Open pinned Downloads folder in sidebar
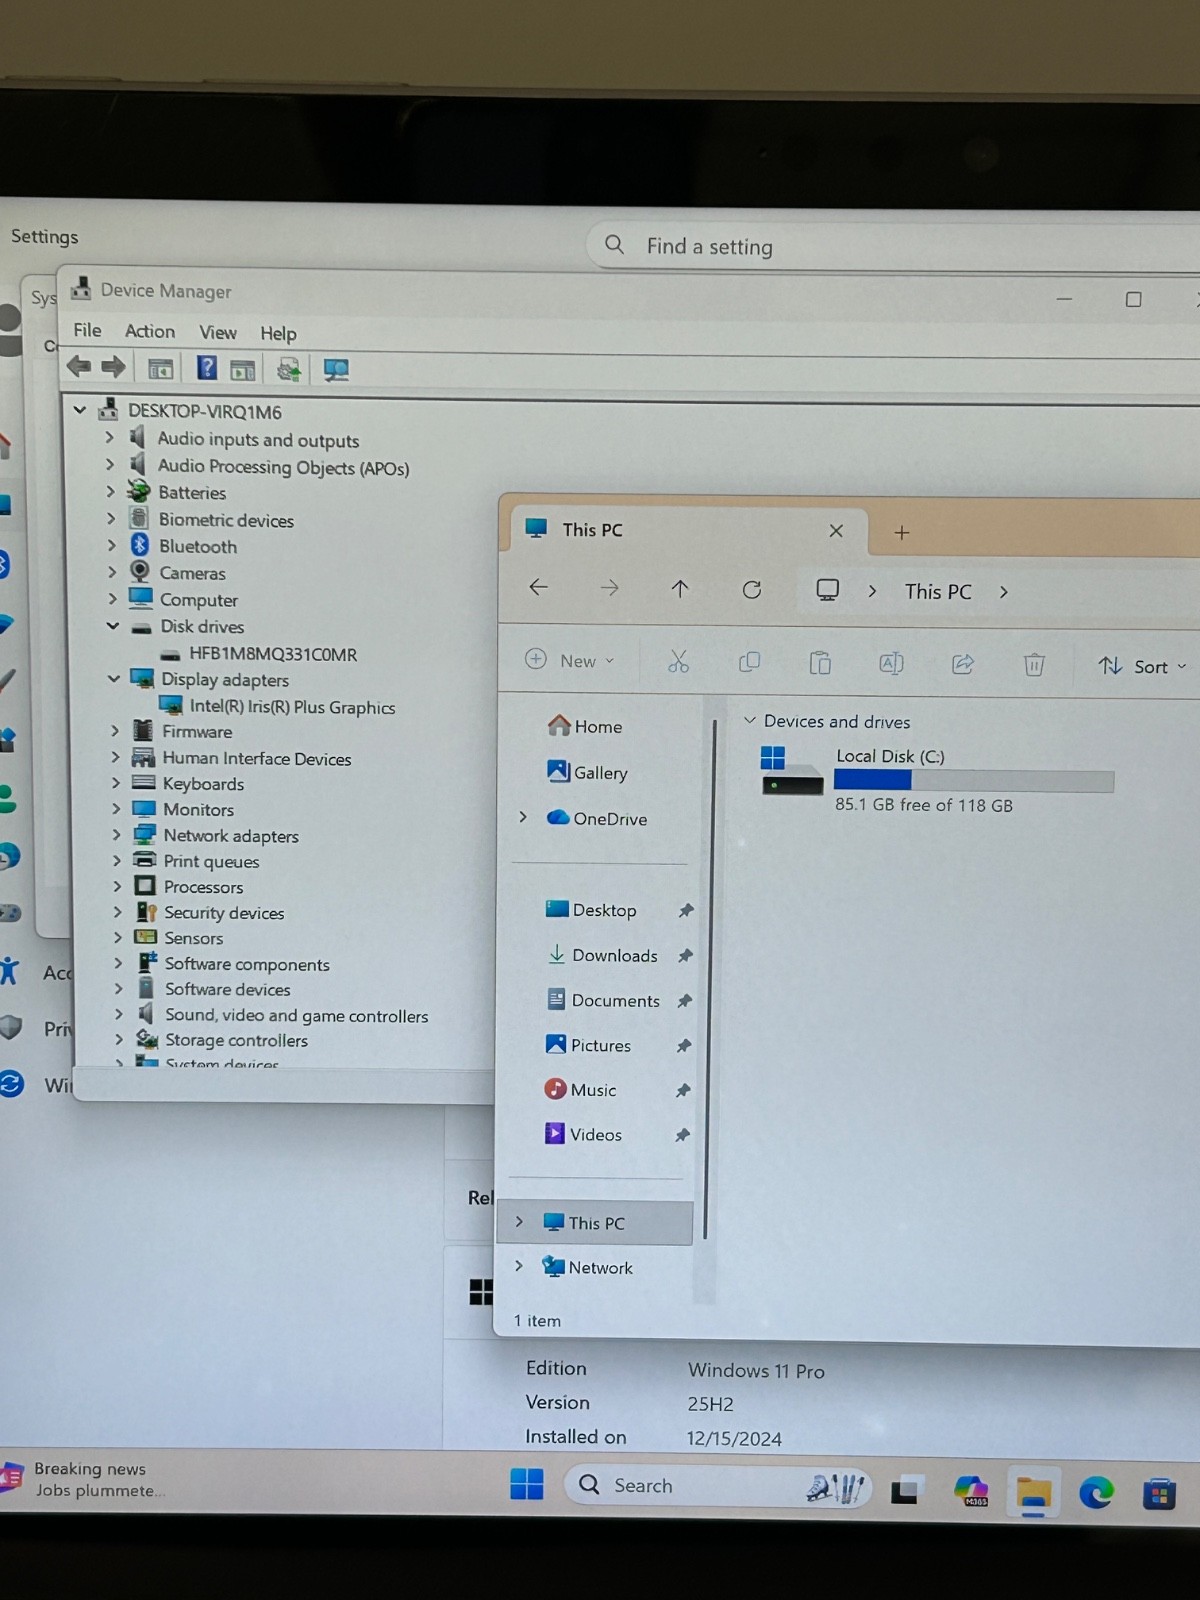1200x1600 pixels. click(602, 955)
